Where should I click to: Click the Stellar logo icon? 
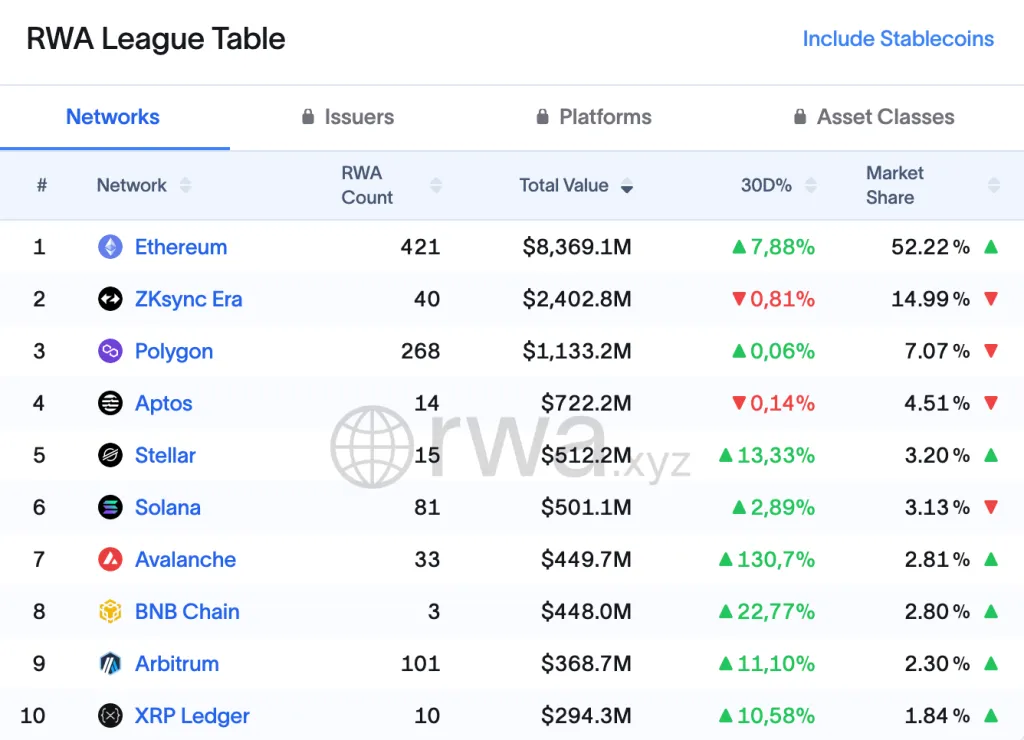pyautogui.click(x=110, y=455)
